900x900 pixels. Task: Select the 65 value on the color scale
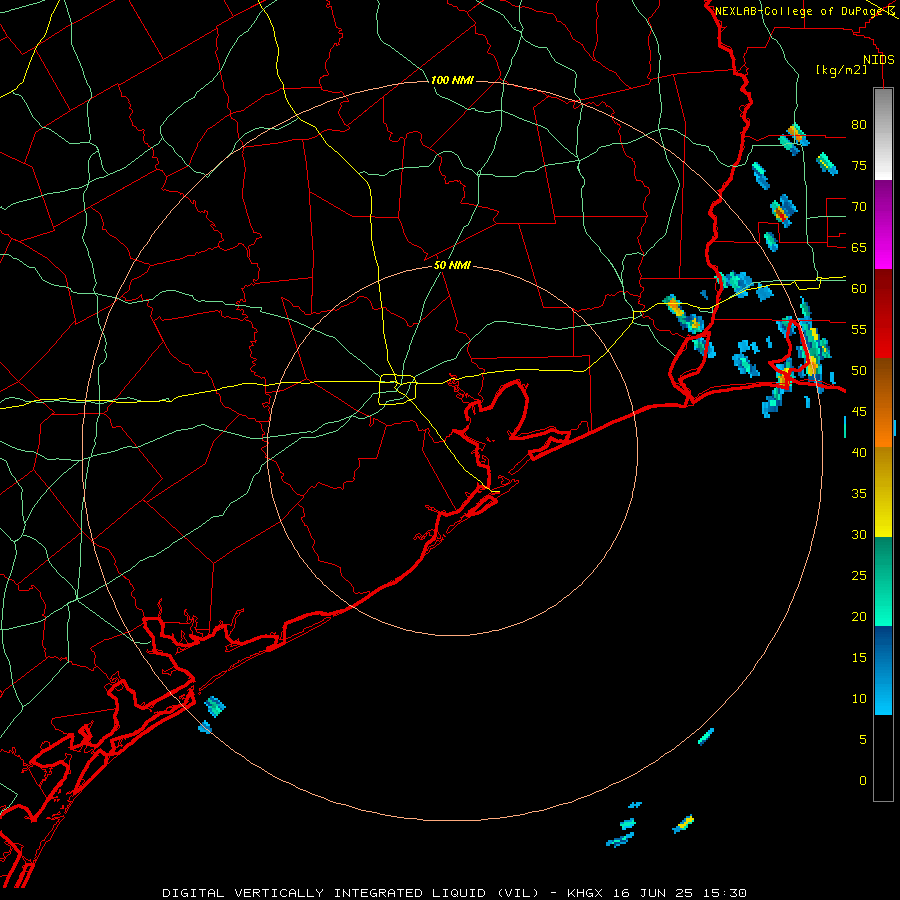pos(859,247)
